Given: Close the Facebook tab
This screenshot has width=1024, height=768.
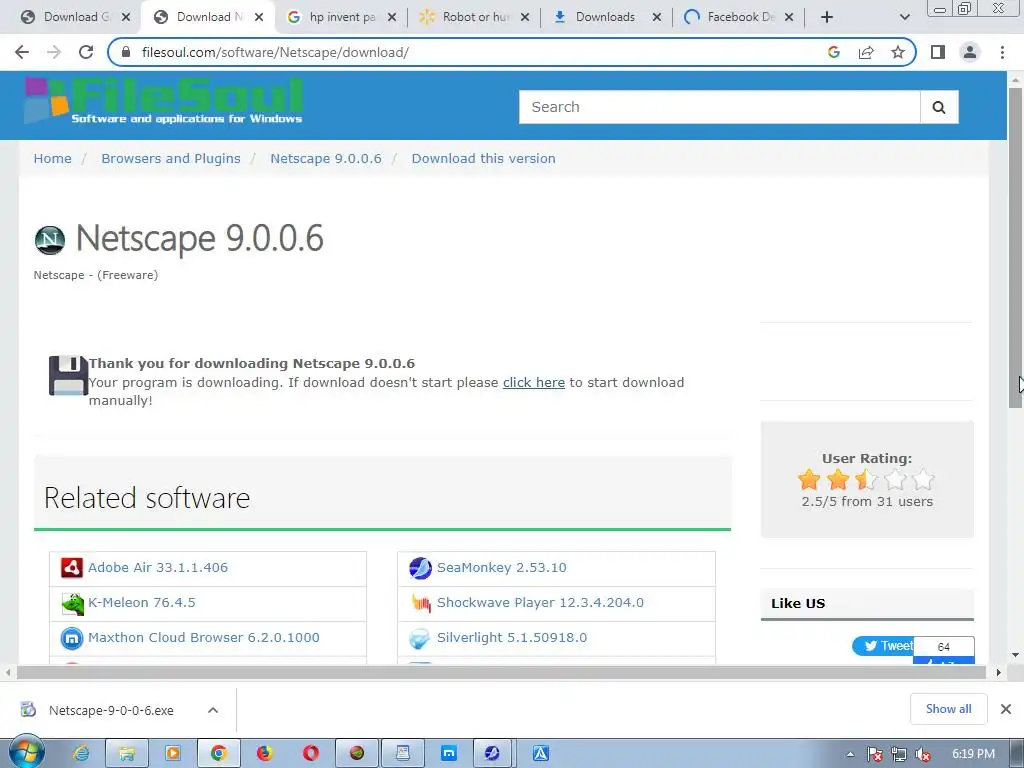Looking at the screenshot, I should tap(789, 18).
